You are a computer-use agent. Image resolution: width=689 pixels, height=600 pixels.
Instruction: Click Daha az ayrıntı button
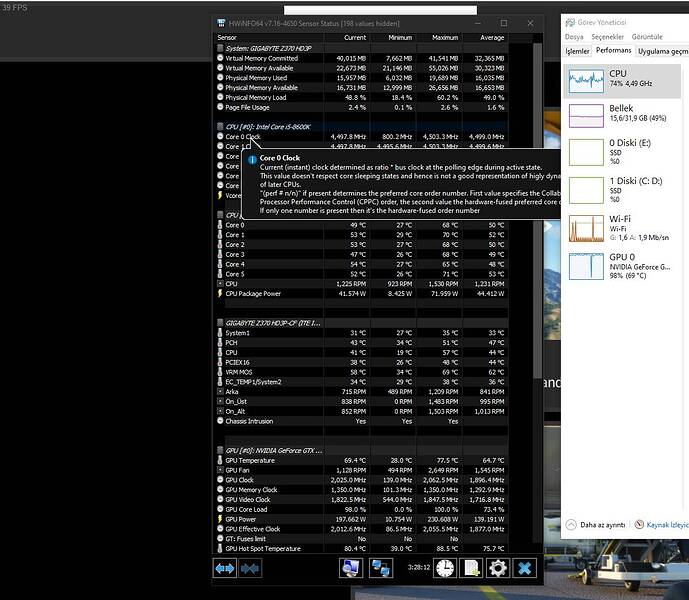596,524
